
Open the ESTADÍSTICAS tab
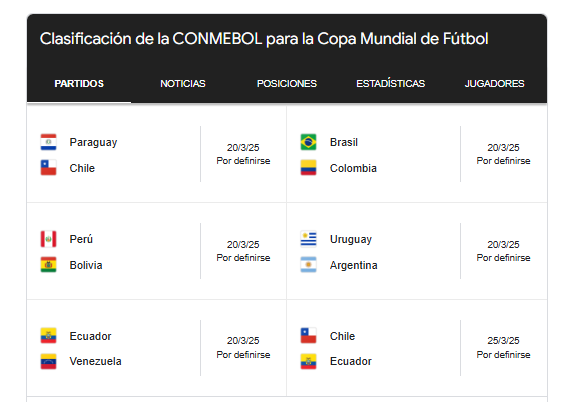[x=391, y=83]
